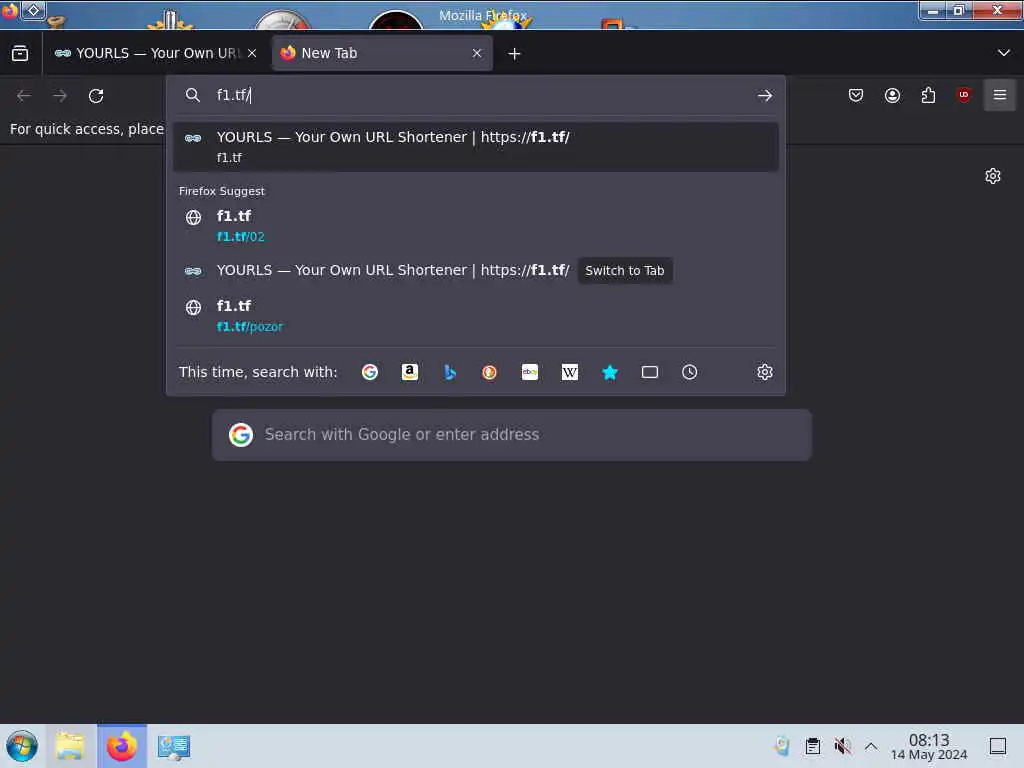
Task: Open search settings gear in URL dropdown
Action: 765,372
